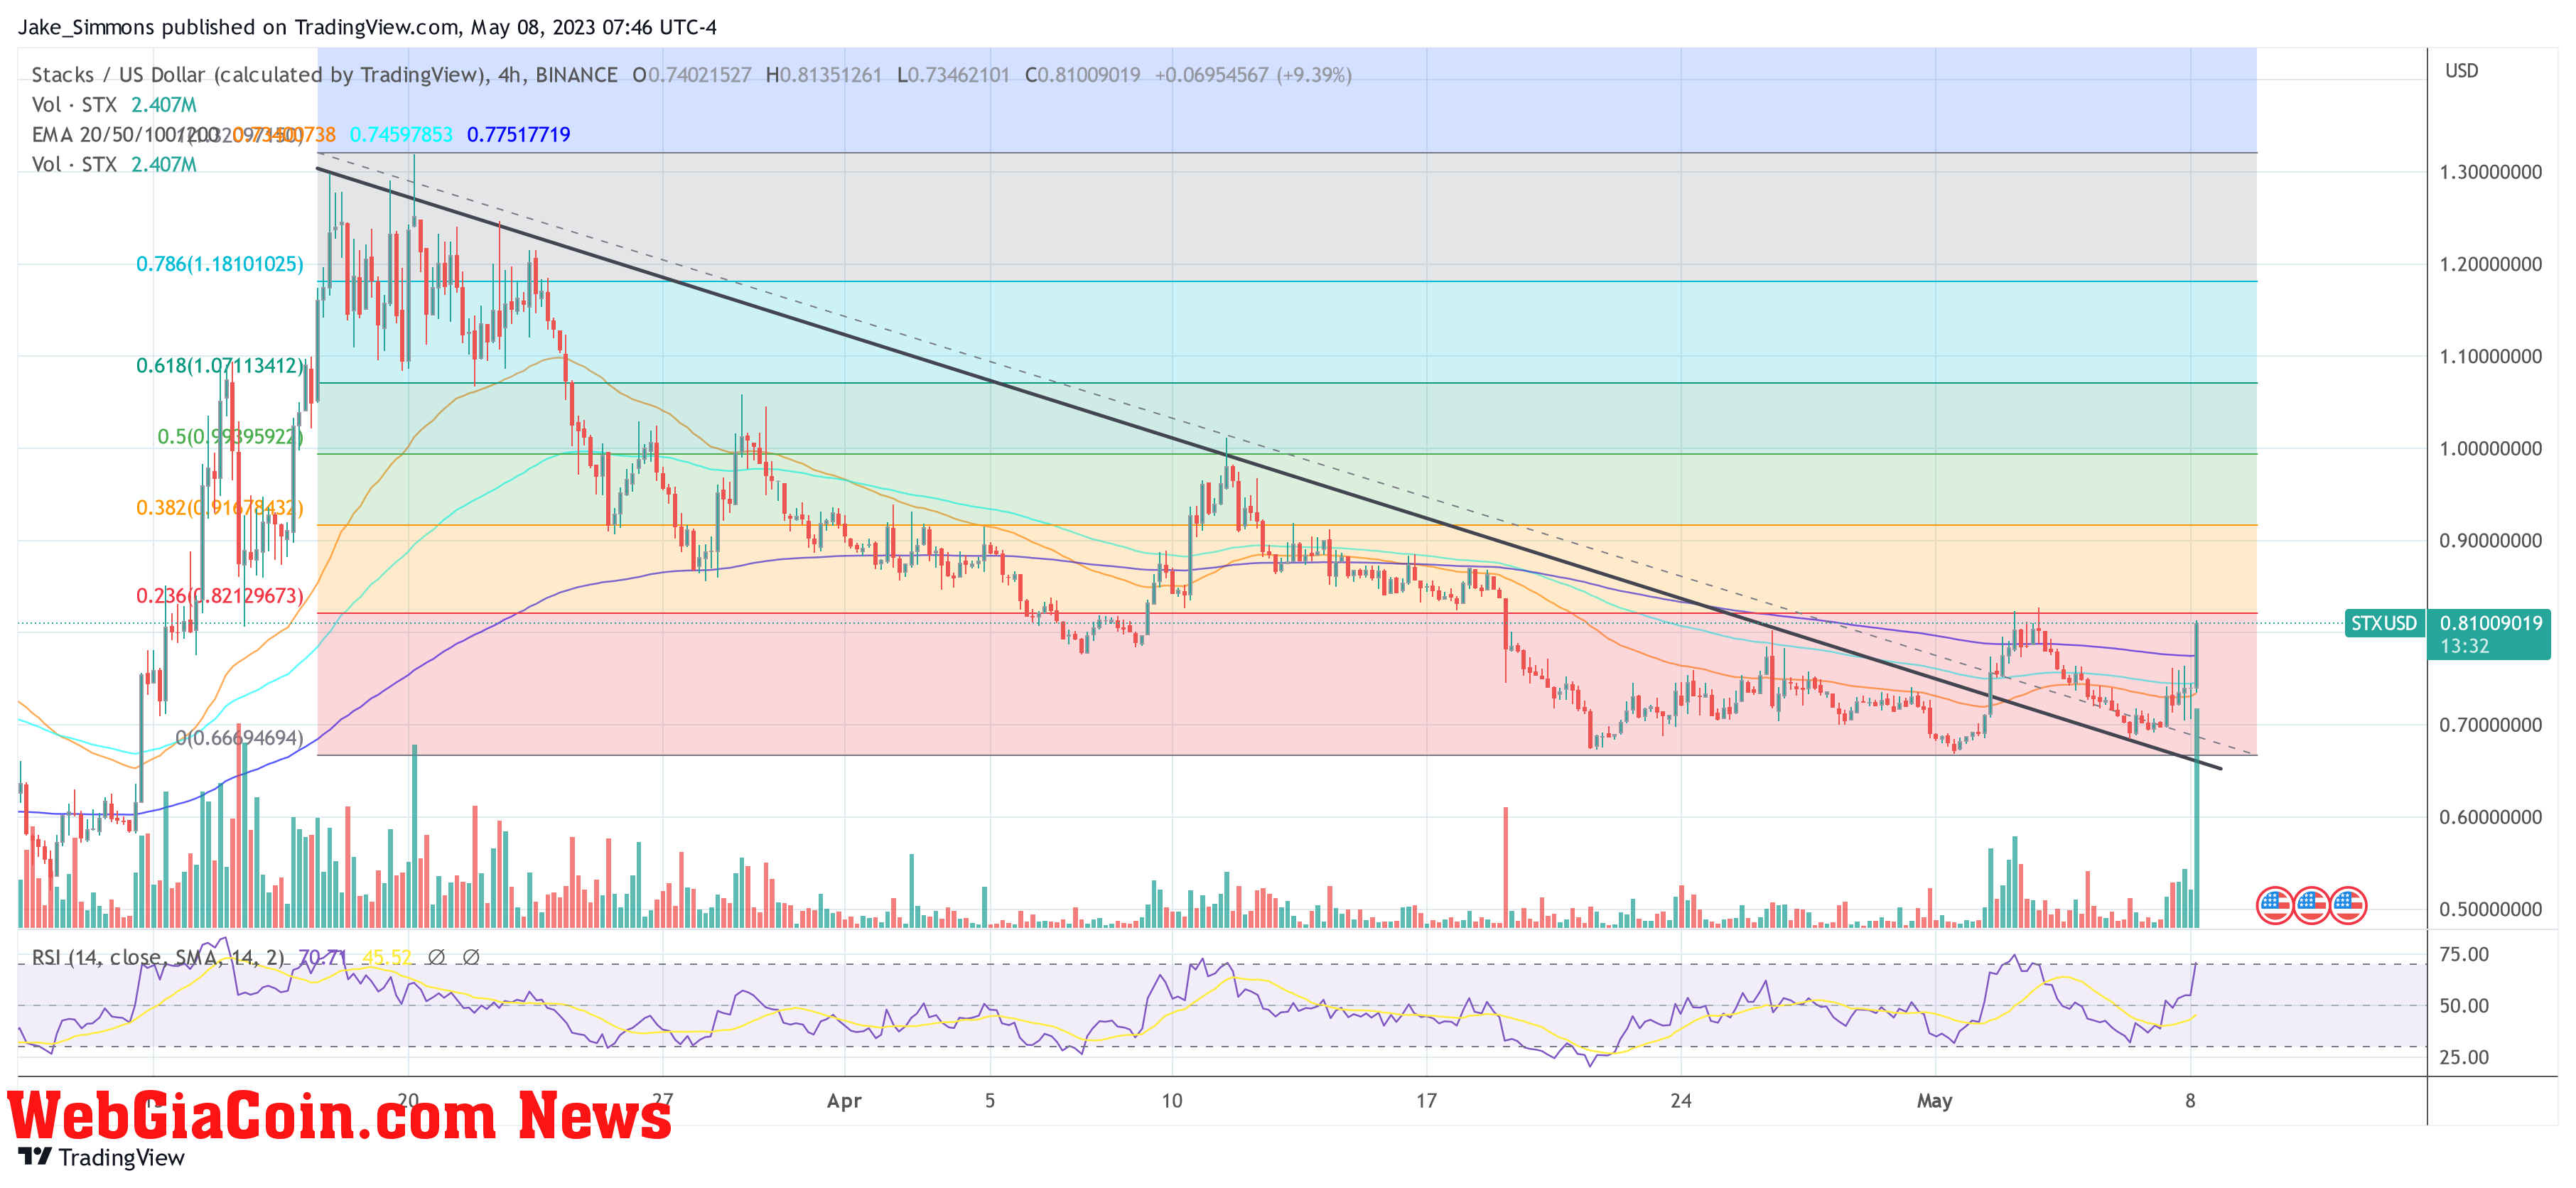Click the 13:32 candle countdown timer
Screen dimensions: 2576x1188
coord(2465,646)
